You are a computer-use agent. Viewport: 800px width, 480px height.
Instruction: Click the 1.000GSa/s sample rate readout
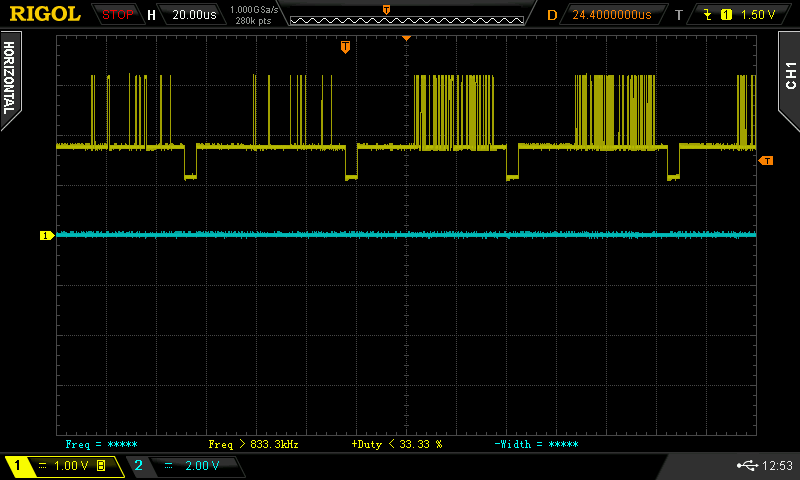coord(254,10)
